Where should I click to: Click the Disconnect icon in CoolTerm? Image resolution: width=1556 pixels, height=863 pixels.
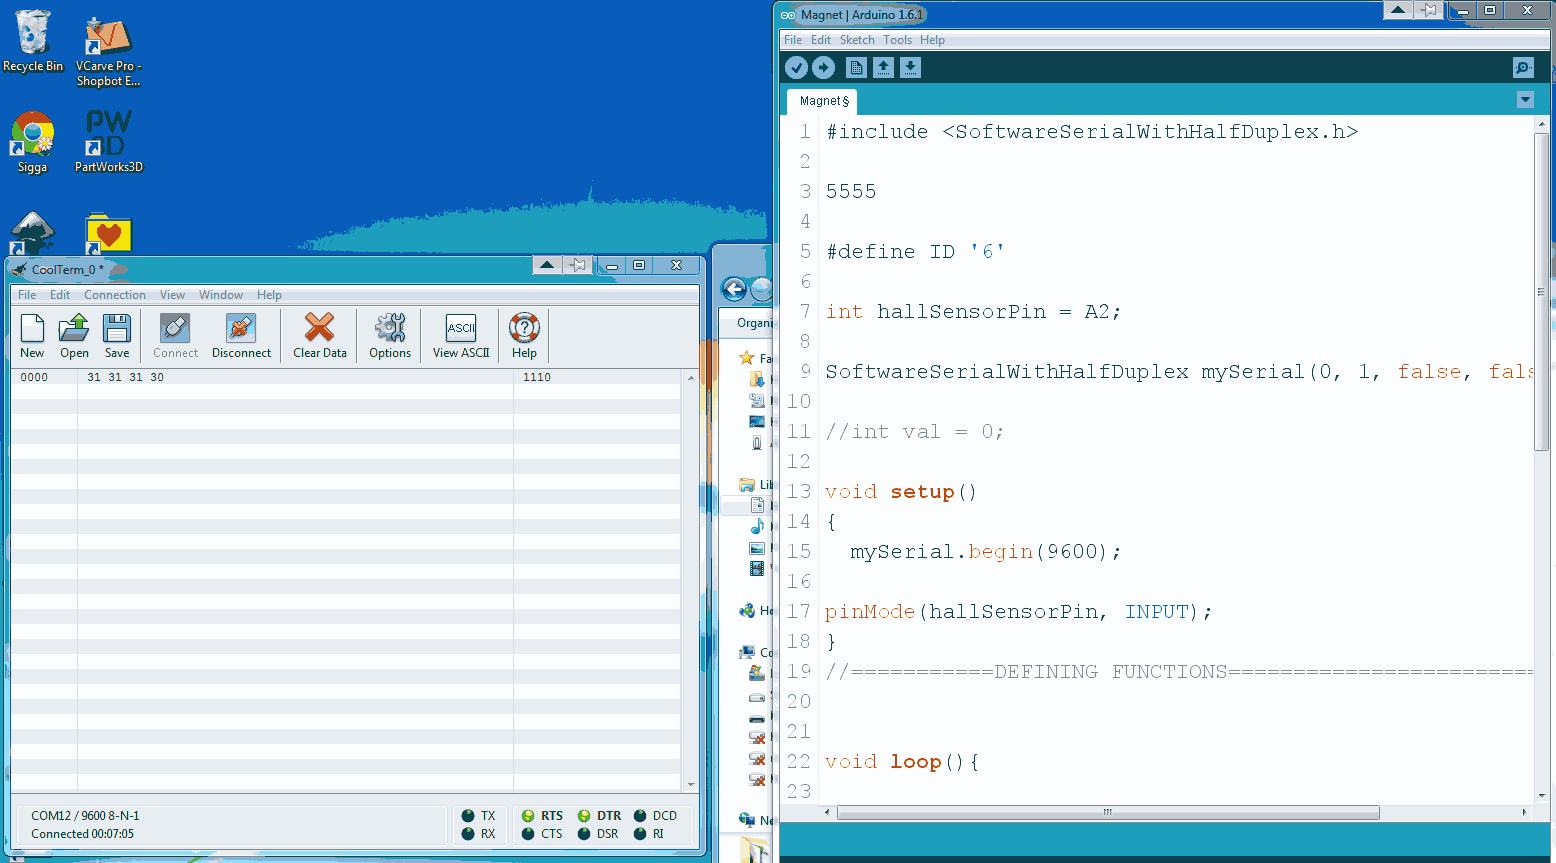click(241, 335)
